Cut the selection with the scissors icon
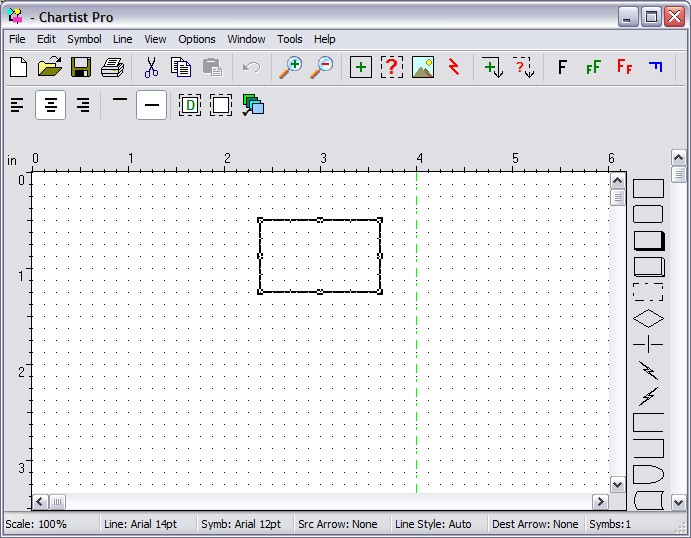 tap(151, 68)
